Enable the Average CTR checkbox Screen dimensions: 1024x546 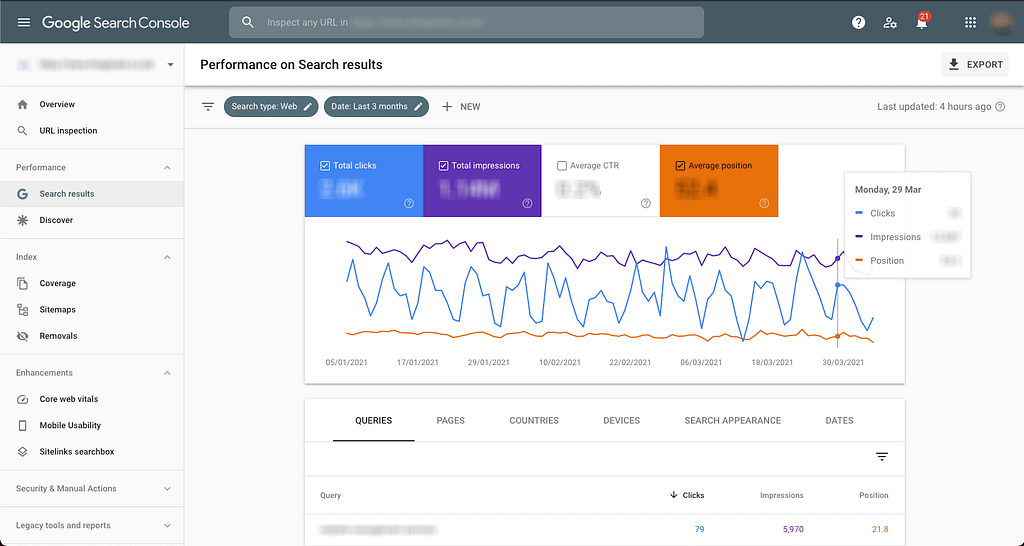tap(562, 166)
